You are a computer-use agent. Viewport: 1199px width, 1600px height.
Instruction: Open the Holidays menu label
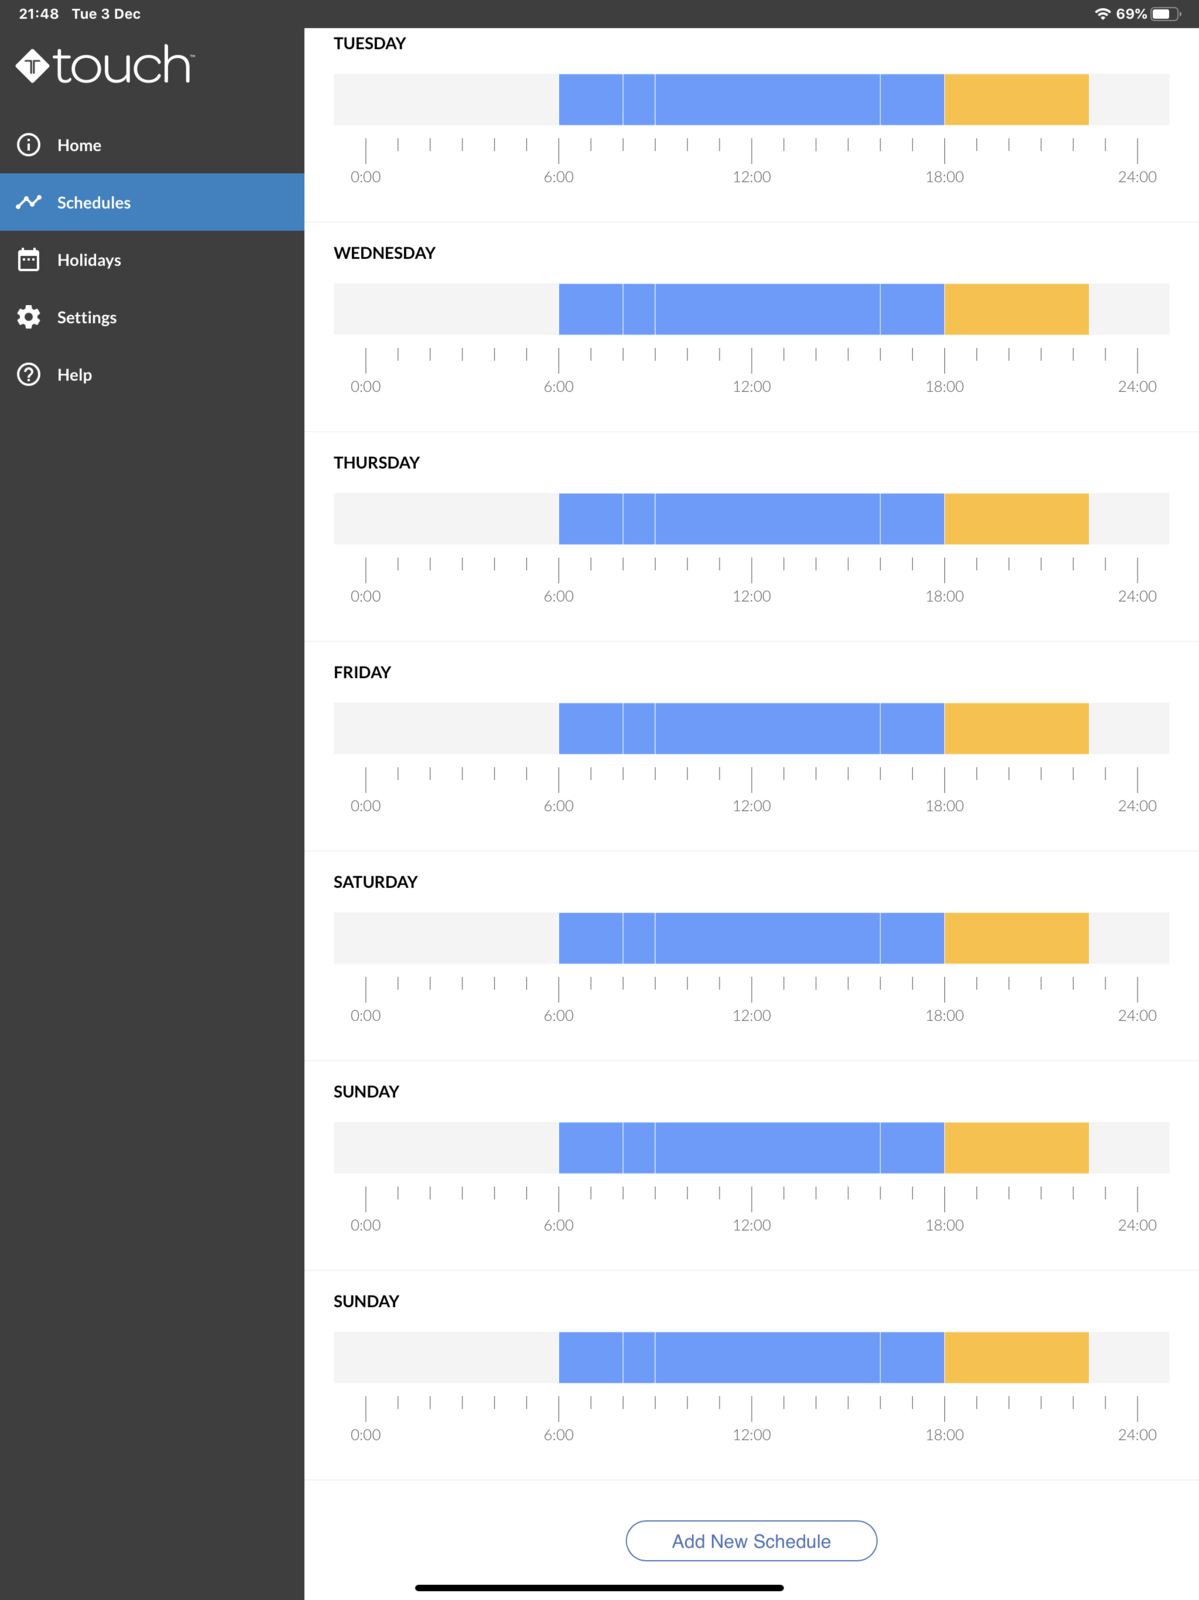click(89, 260)
